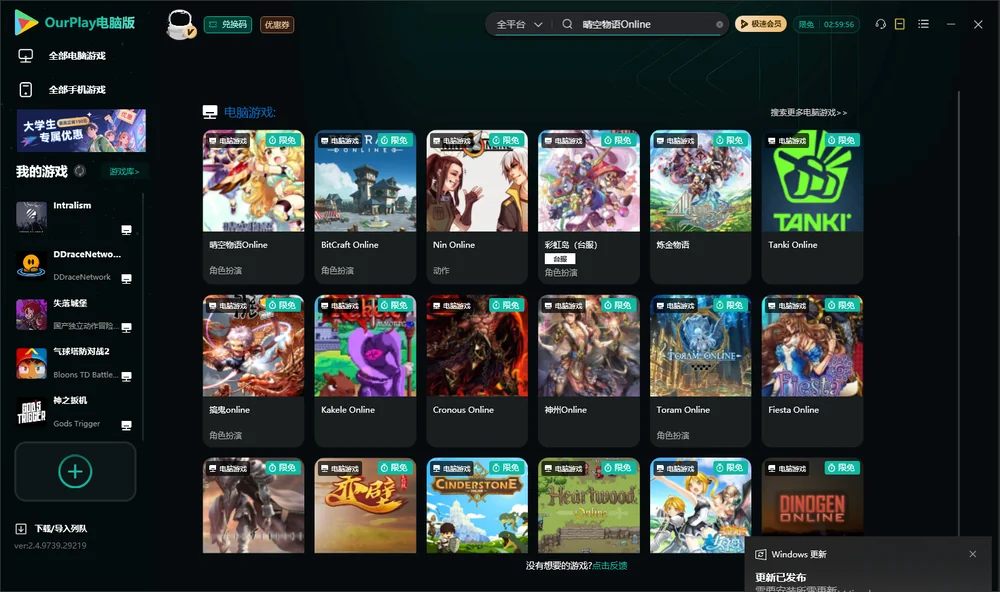Open the 全平台 platform dropdown
Viewport: 1000px width, 592px height.
(x=519, y=24)
